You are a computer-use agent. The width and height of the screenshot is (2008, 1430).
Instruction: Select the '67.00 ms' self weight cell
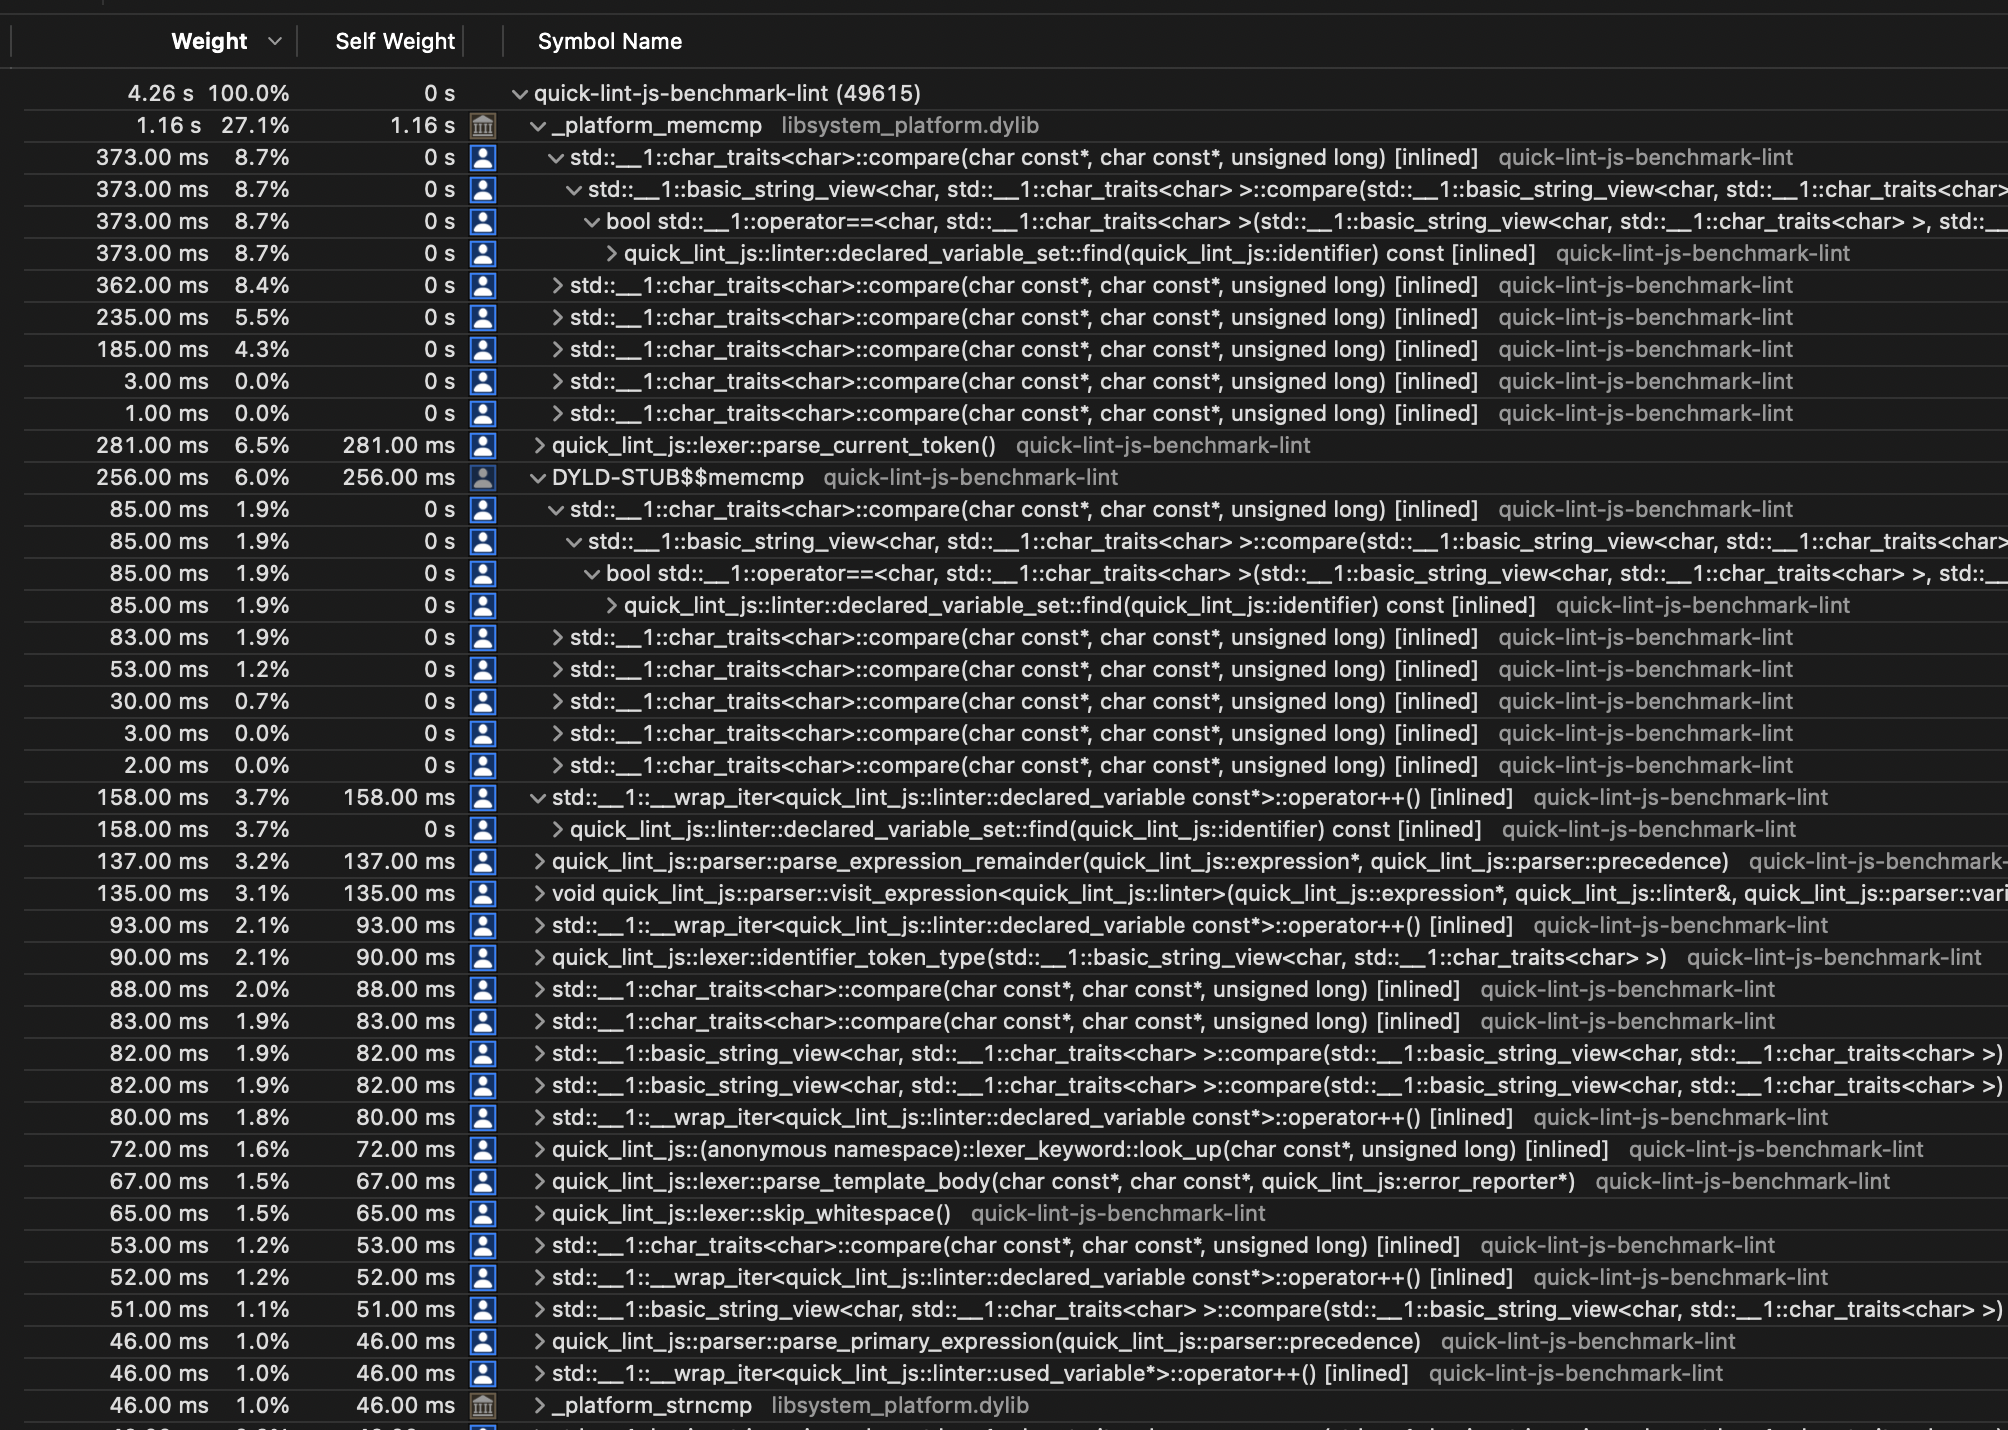405,1181
